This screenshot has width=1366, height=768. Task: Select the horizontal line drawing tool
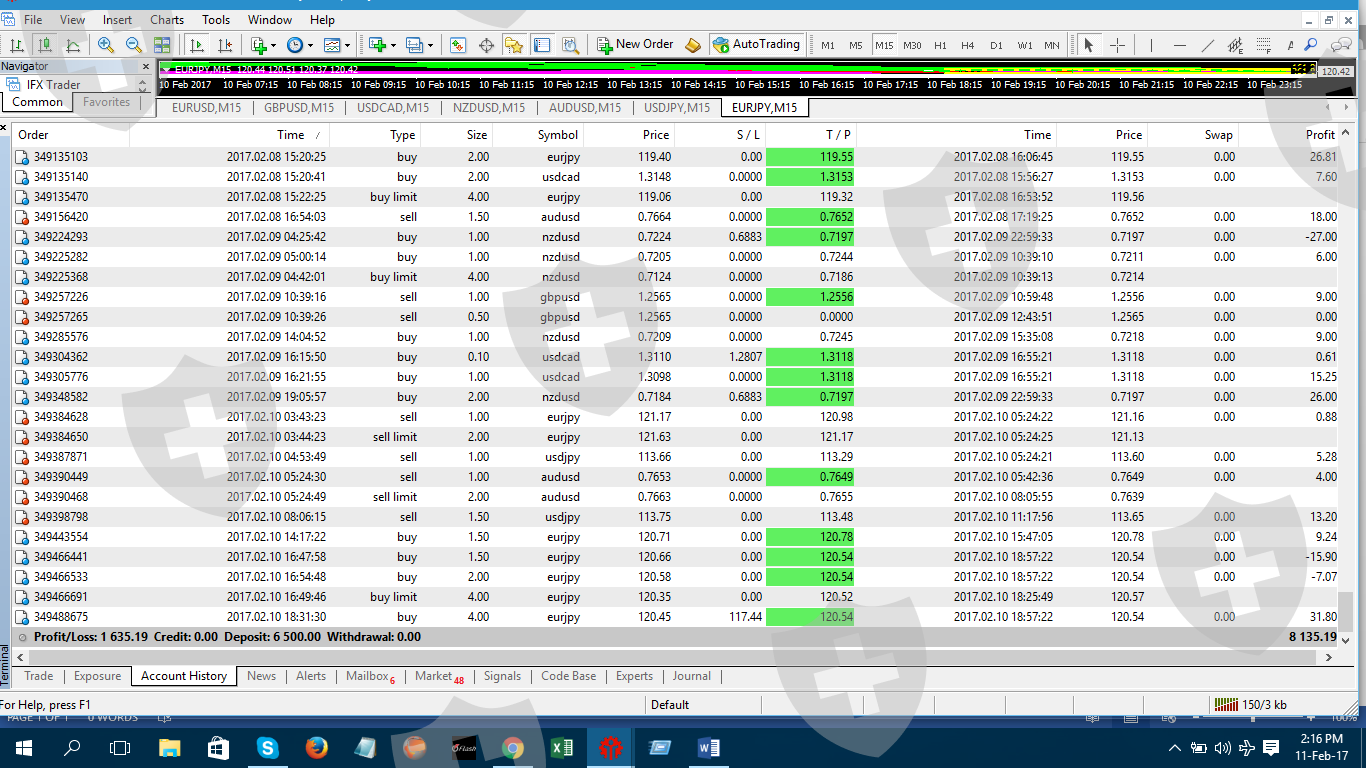point(1179,45)
